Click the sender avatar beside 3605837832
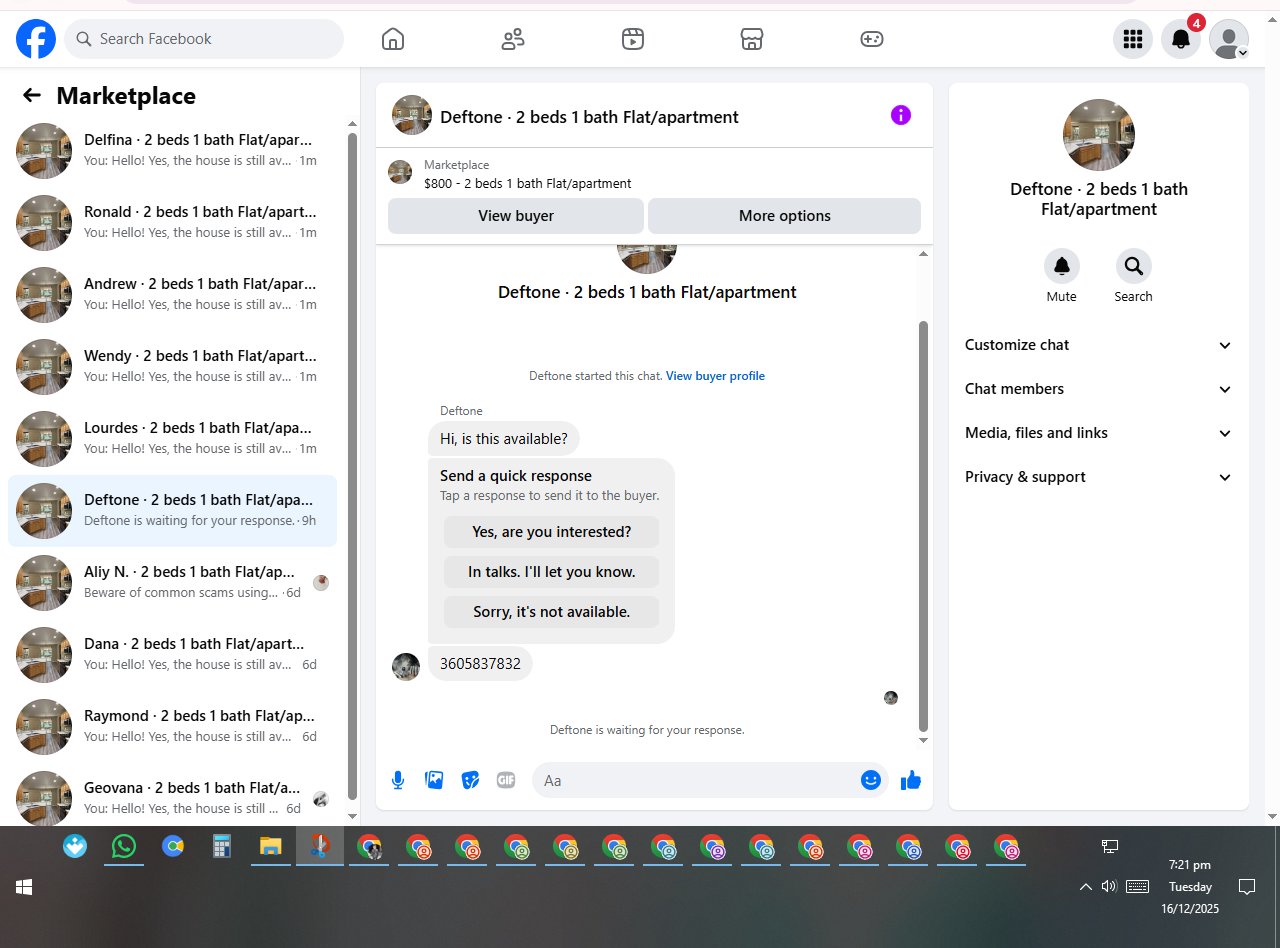 (406, 667)
